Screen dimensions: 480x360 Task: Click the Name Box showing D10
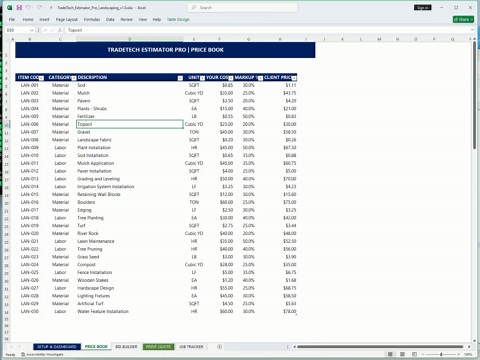pos(17,30)
